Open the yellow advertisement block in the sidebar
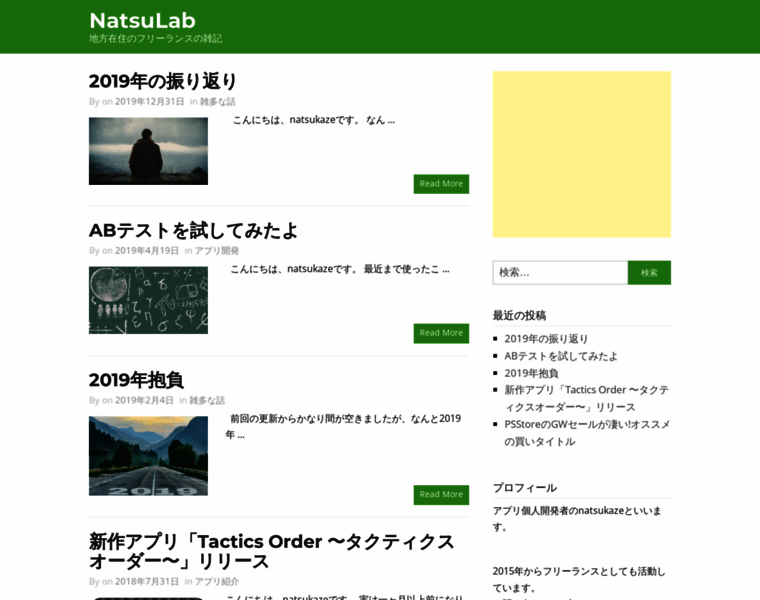This screenshot has width=760, height=600. point(582,155)
